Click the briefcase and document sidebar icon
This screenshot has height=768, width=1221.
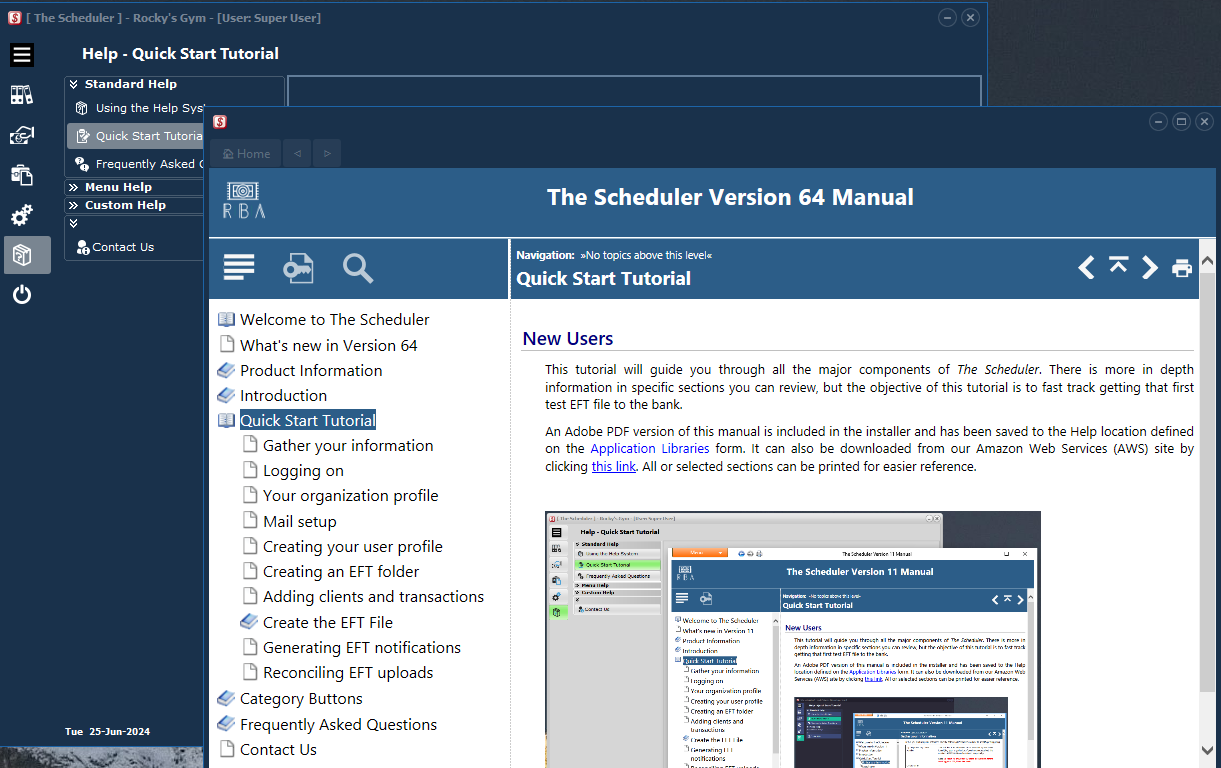[x=22, y=175]
